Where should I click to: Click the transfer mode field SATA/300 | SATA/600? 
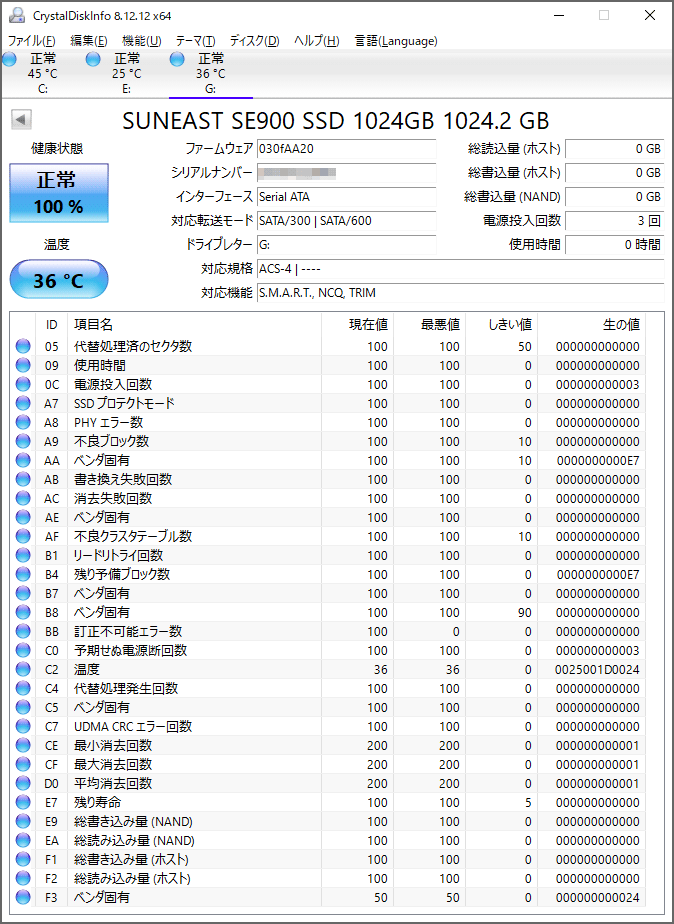[x=346, y=220]
